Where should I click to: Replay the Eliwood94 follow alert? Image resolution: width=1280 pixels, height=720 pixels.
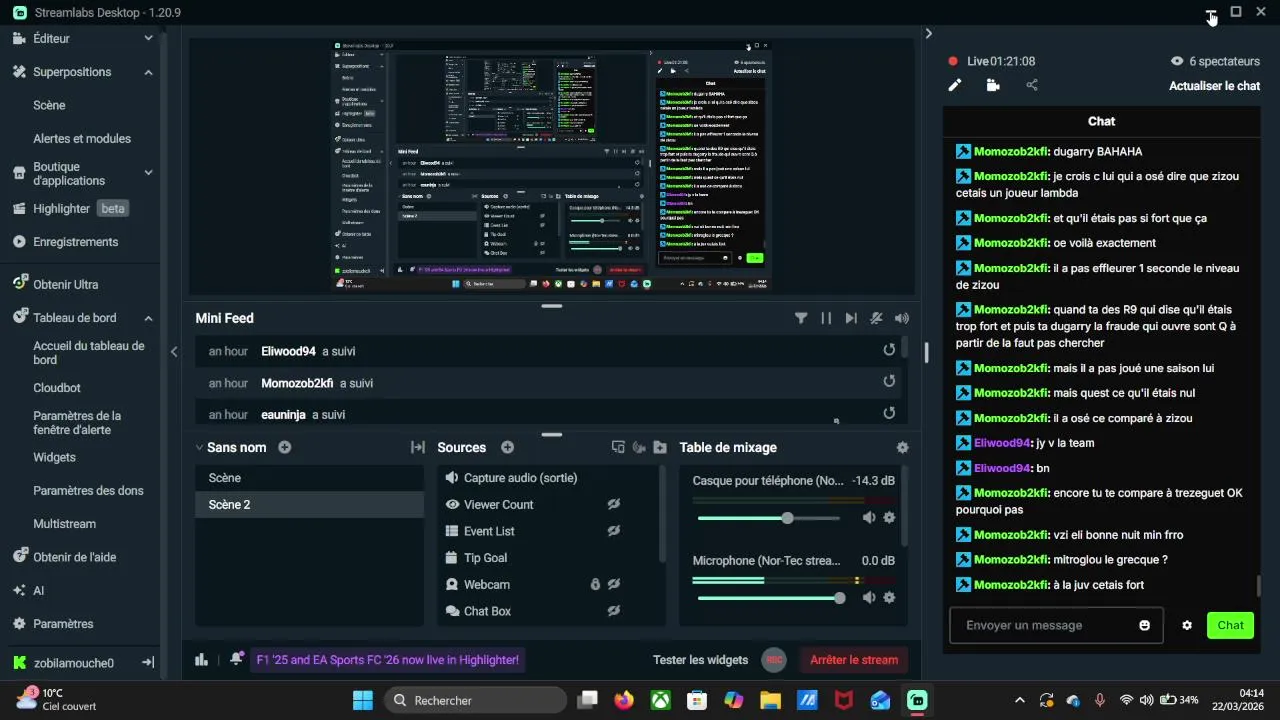click(x=889, y=350)
